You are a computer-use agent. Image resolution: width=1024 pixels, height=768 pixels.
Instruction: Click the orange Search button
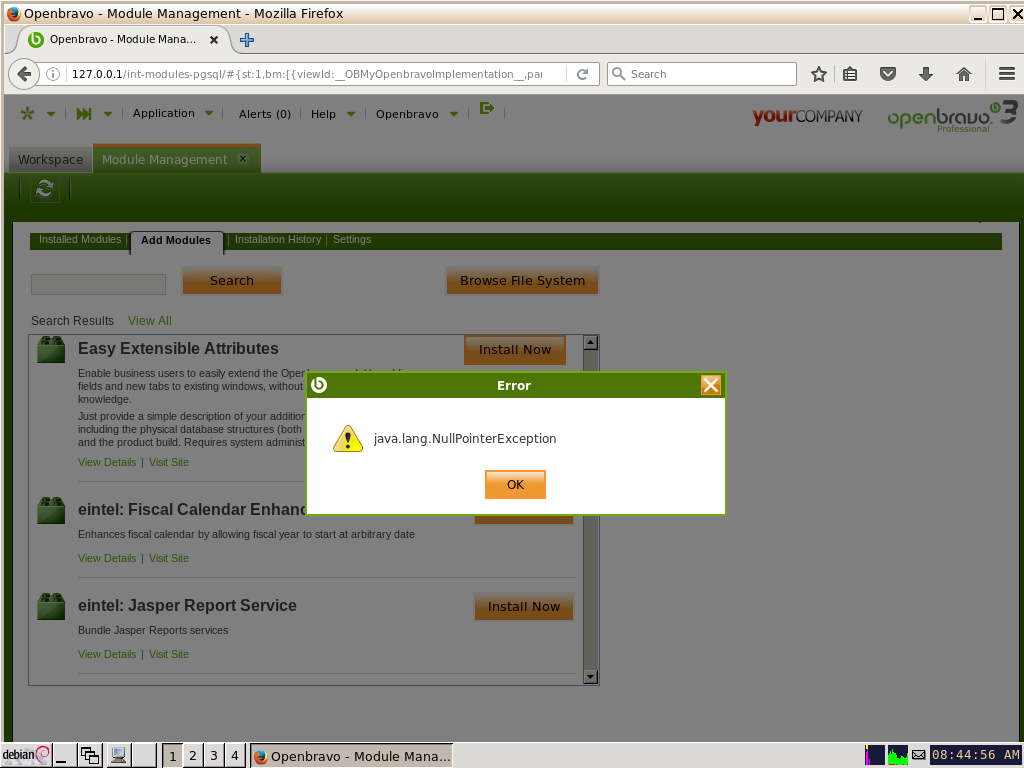232,280
